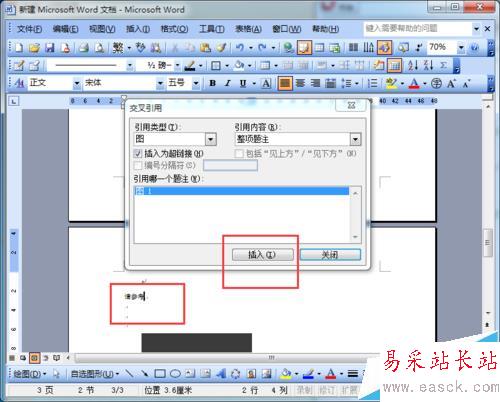Open the 文件 menu
The height and width of the screenshot is (402, 500).
29,29
